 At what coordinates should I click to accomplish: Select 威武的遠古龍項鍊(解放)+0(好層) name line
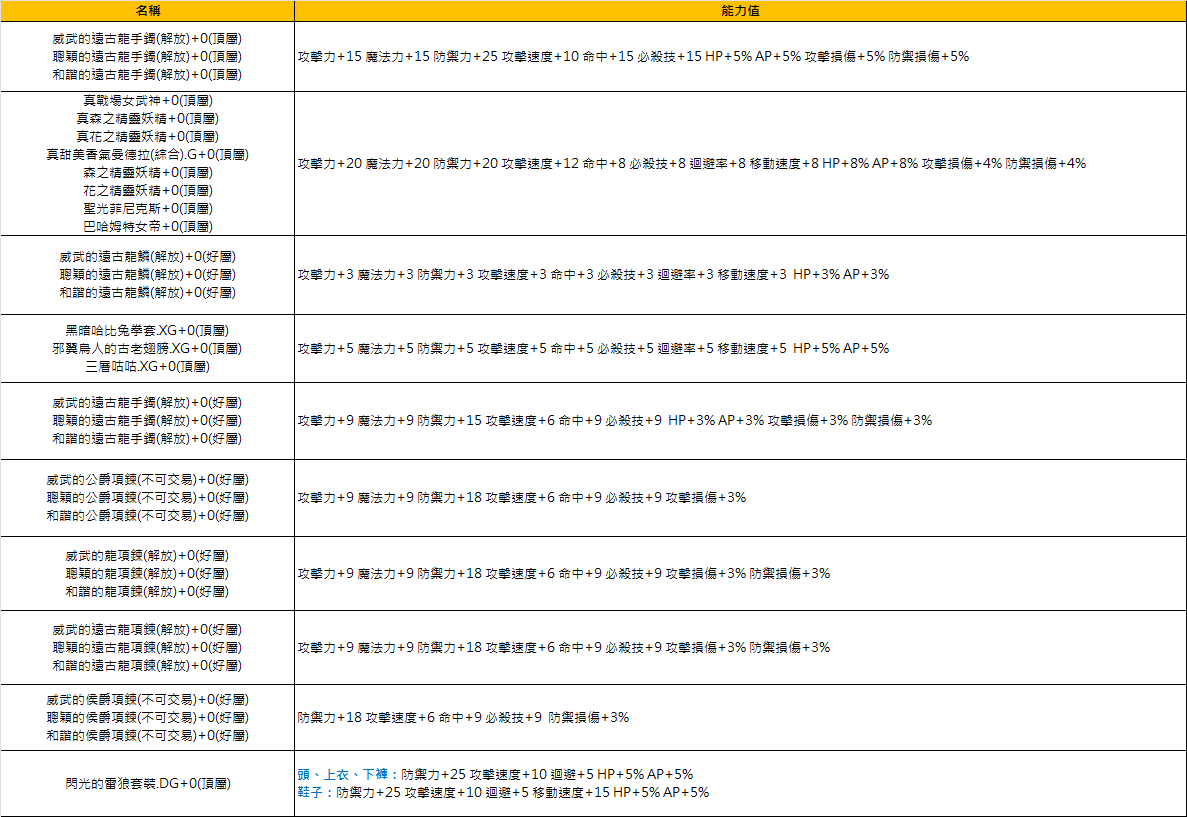click(148, 630)
